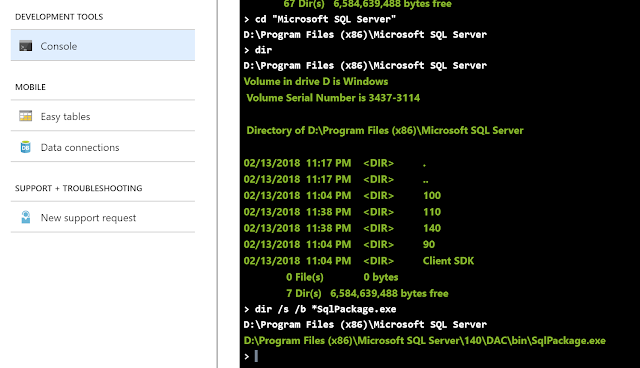Click the cd "Microsoft SQL Server" command line
The image size is (640, 368).
click(x=325, y=19)
